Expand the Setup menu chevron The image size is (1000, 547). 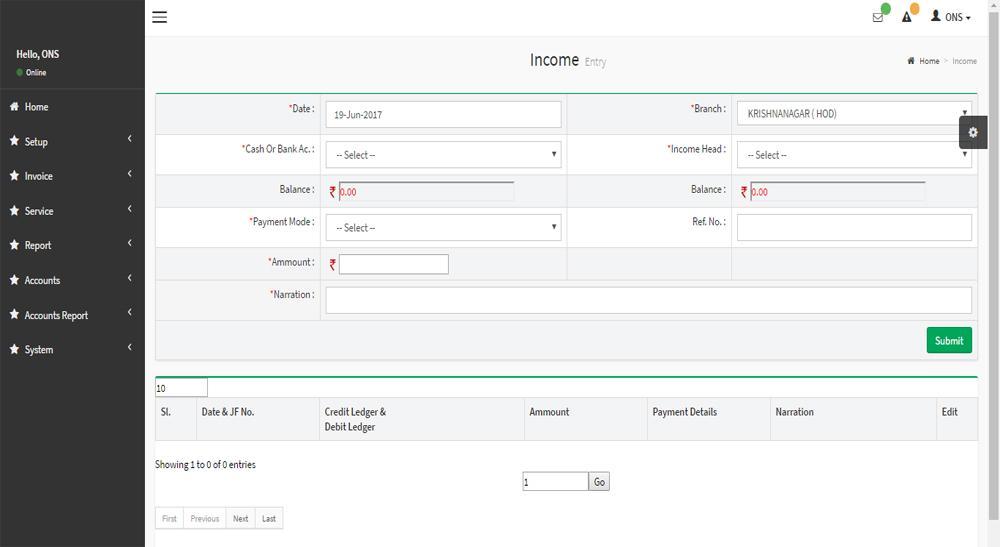129,138
